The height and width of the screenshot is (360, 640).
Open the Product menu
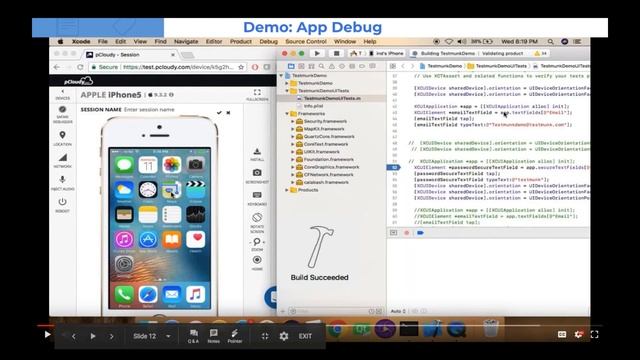pos(241,41)
